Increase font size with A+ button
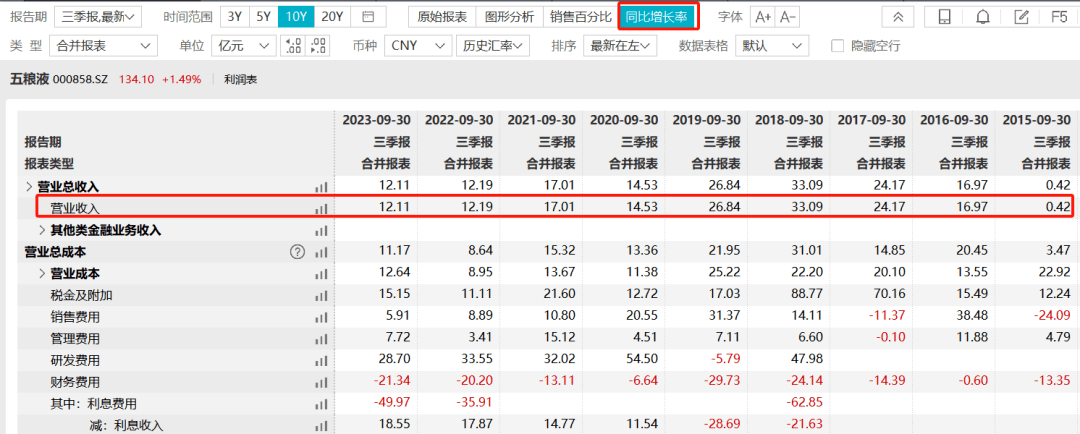1080x434 pixels. click(x=762, y=17)
